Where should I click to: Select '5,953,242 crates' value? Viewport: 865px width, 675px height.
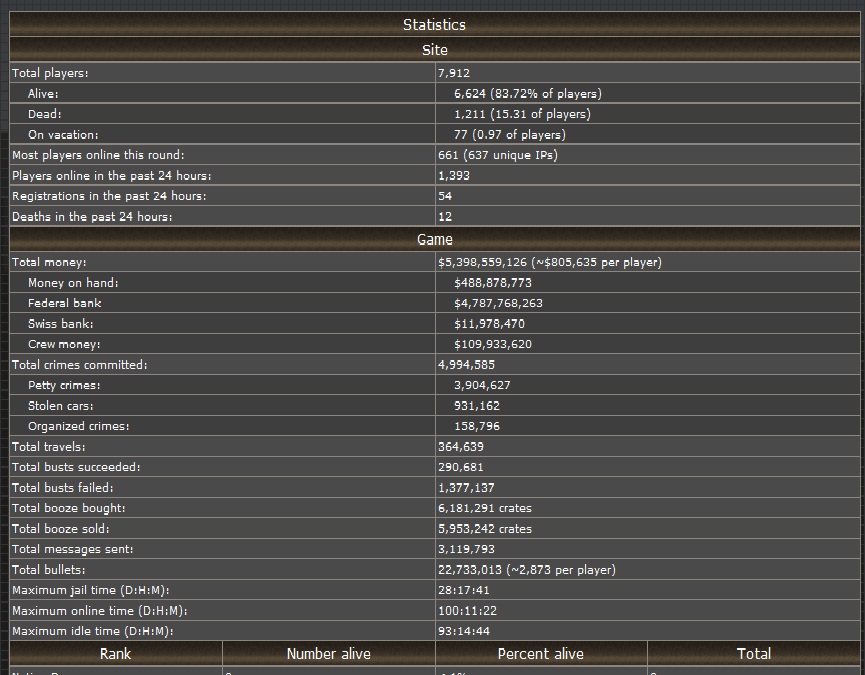(485, 529)
